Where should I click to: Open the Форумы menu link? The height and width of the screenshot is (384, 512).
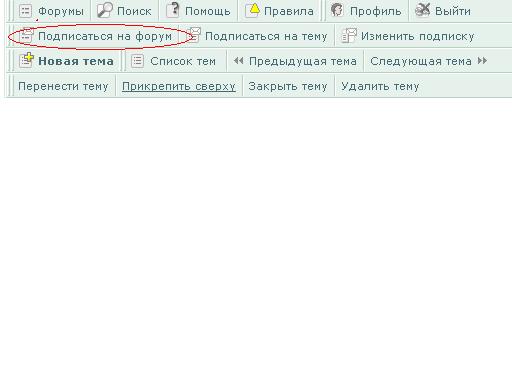click(61, 11)
